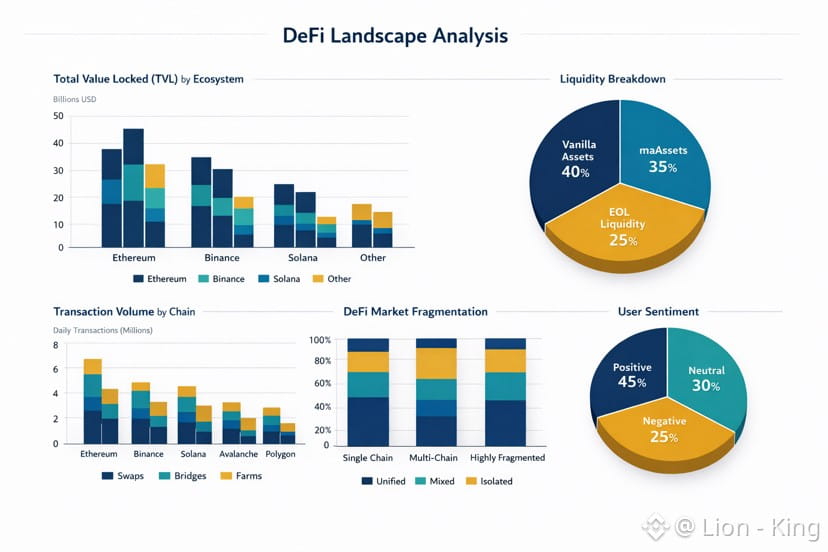The image size is (828, 552).
Task: Select the Other yellow legend swatch
Action: pyautogui.click(x=318, y=278)
